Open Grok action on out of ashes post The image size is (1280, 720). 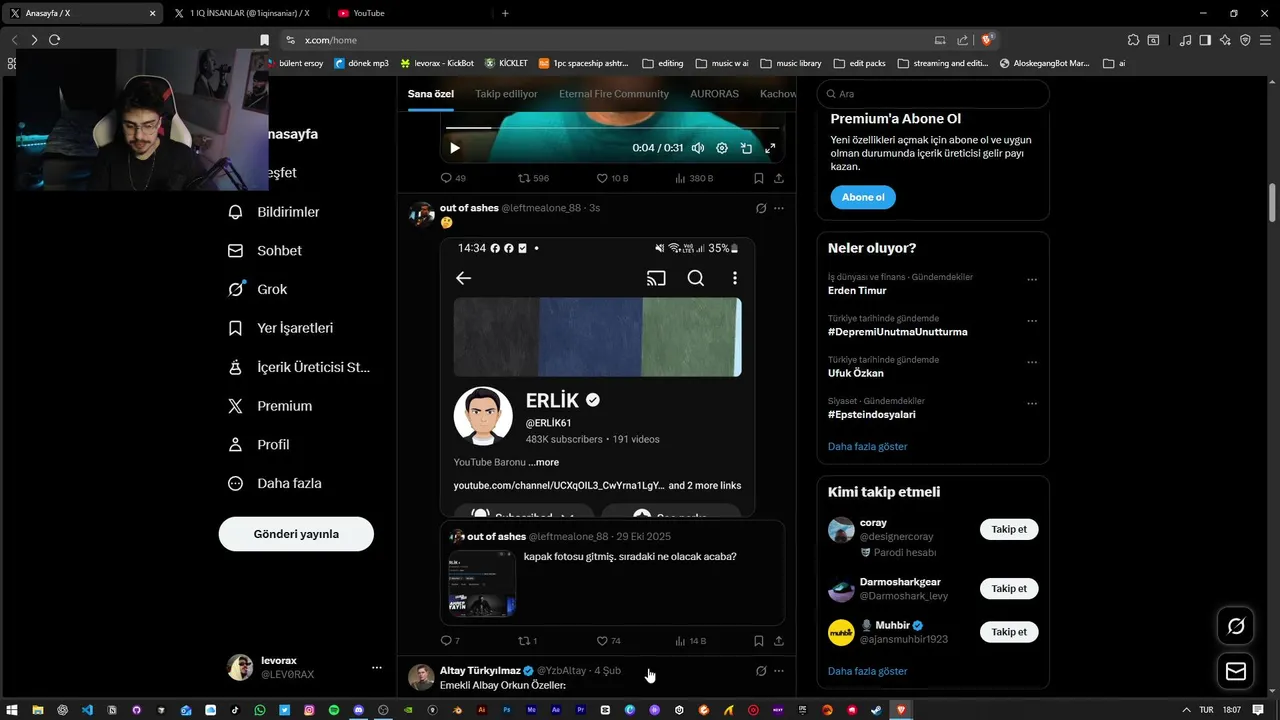761,208
